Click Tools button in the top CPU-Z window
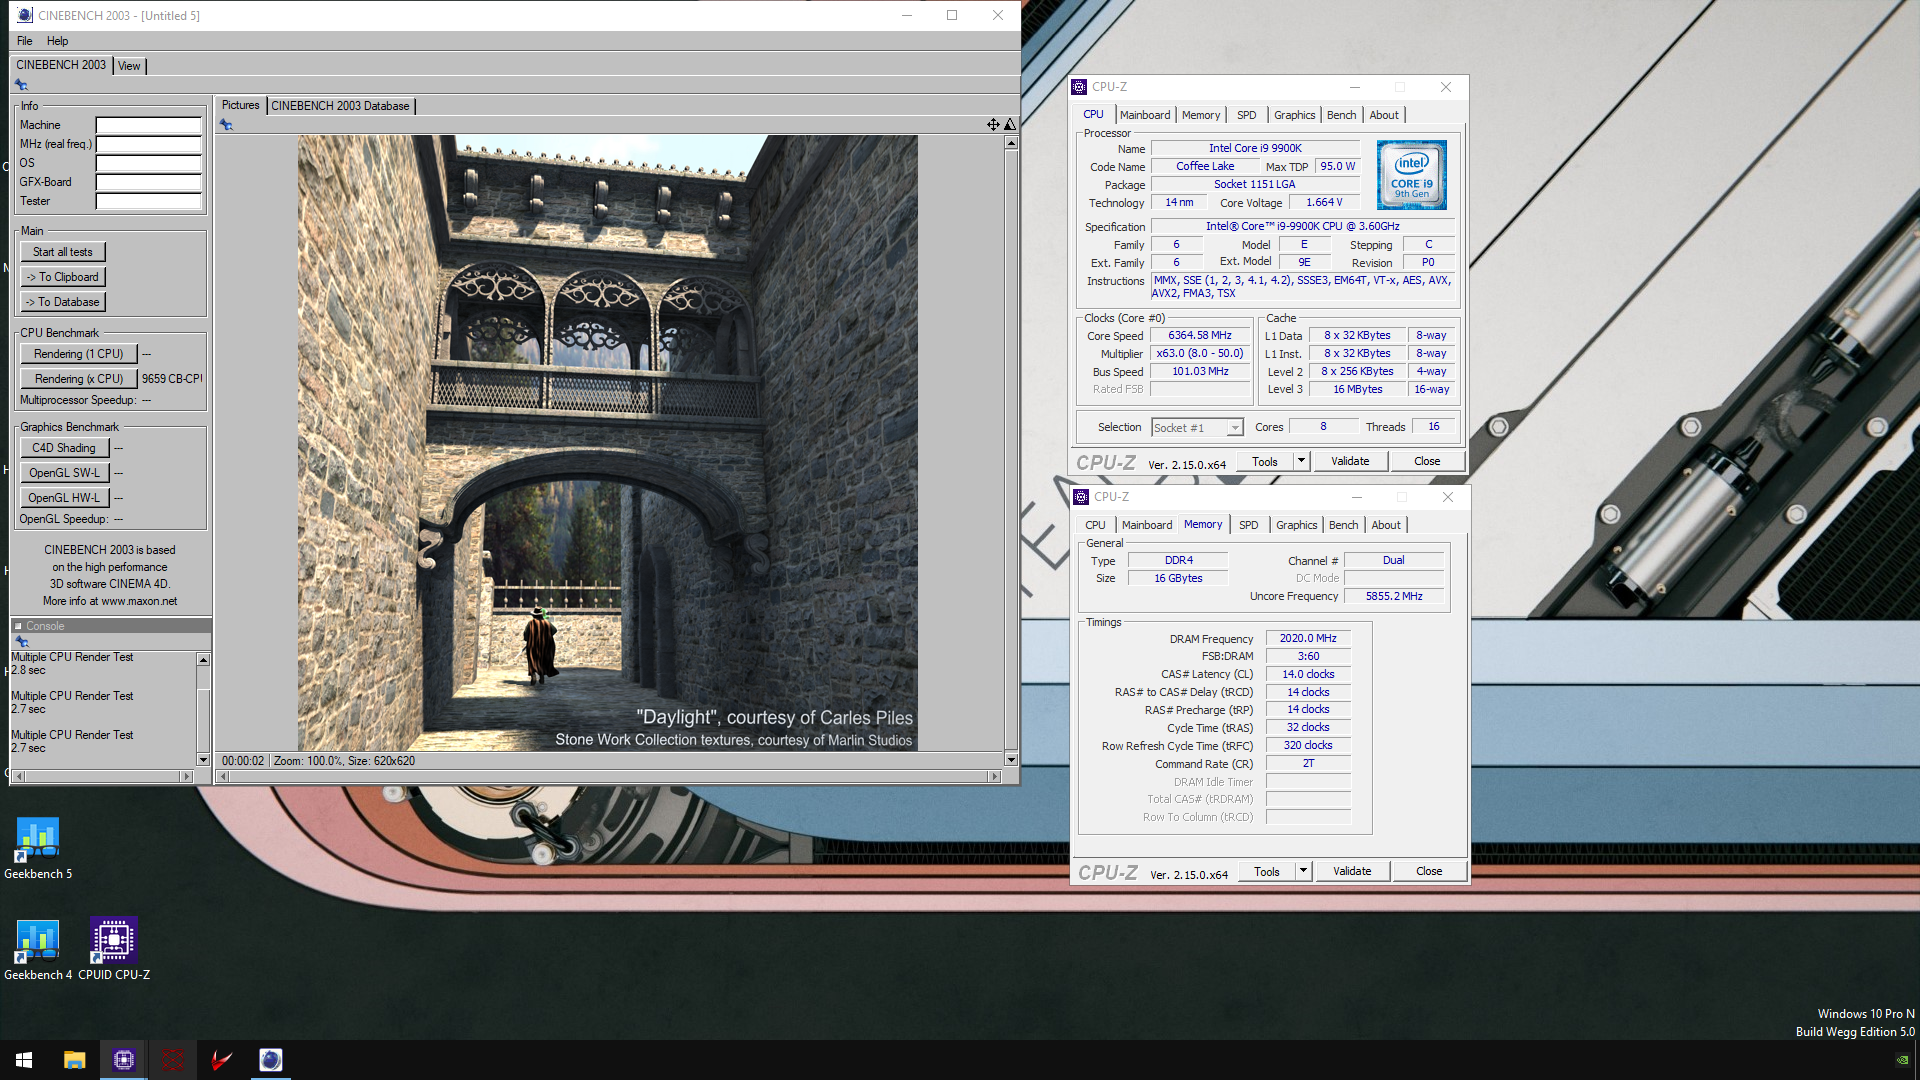Viewport: 1920px width, 1080px height. pyautogui.click(x=1265, y=461)
